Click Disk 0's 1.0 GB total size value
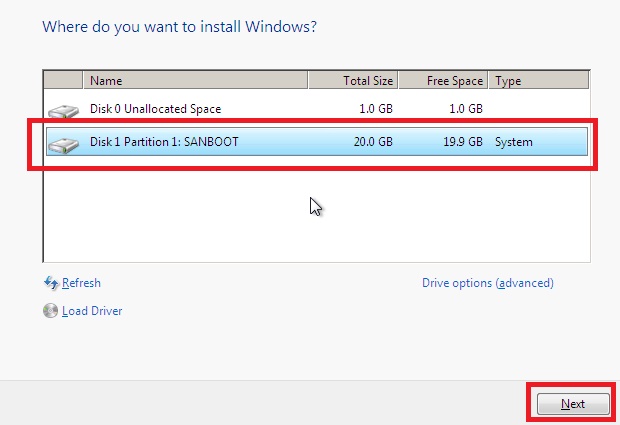Viewport: 620px width, 425px height. coord(376,109)
